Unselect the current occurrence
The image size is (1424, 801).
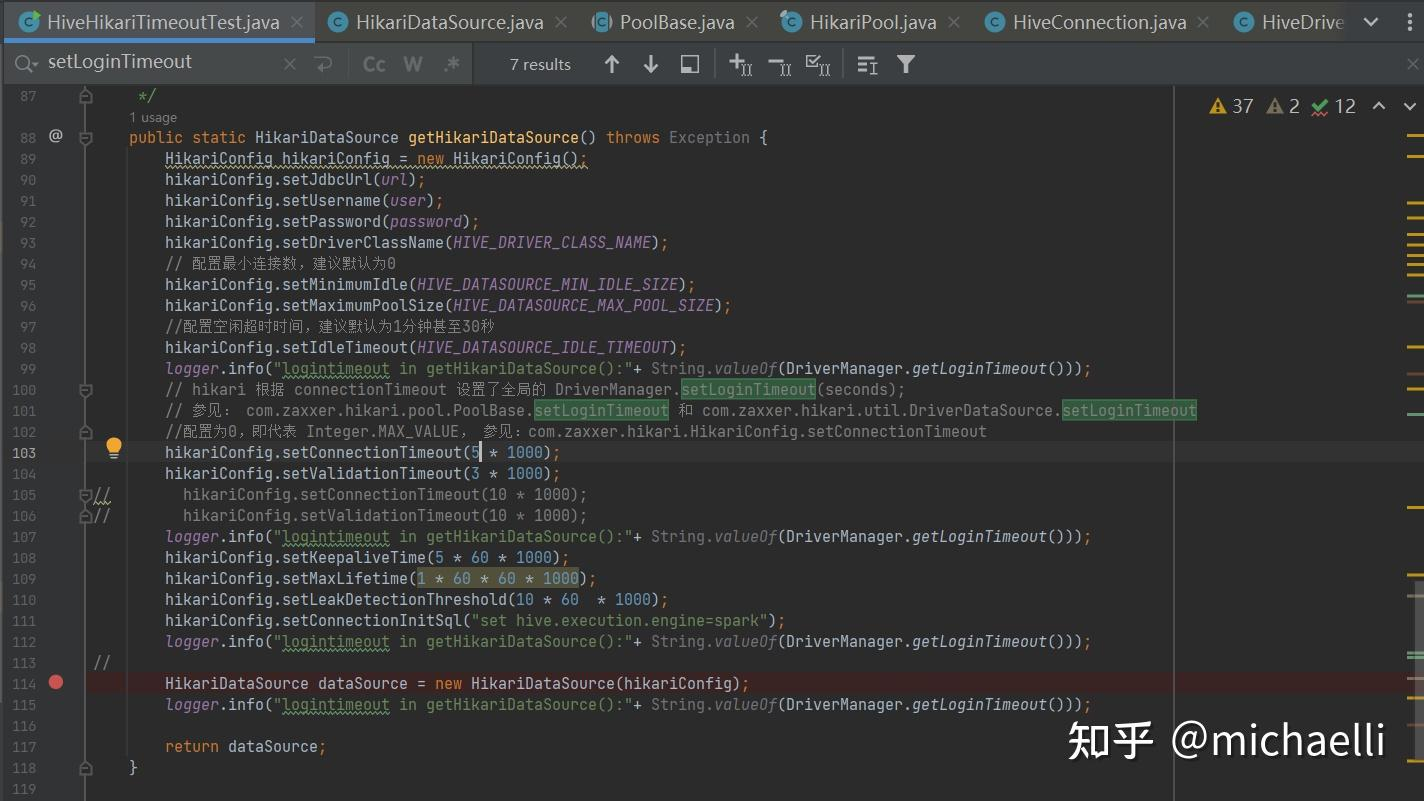click(x=779, y=64)
